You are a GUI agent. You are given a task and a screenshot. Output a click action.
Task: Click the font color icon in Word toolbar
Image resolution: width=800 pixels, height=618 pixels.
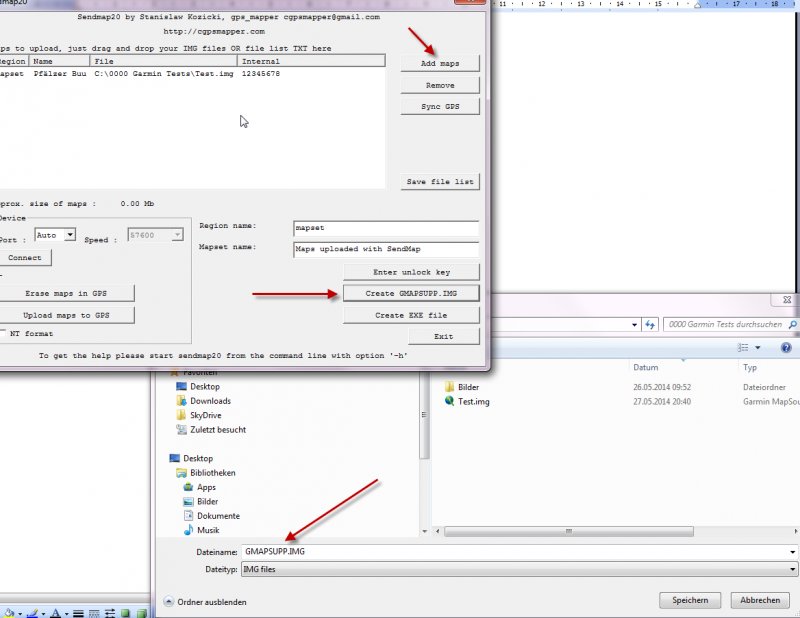(56, 612)
